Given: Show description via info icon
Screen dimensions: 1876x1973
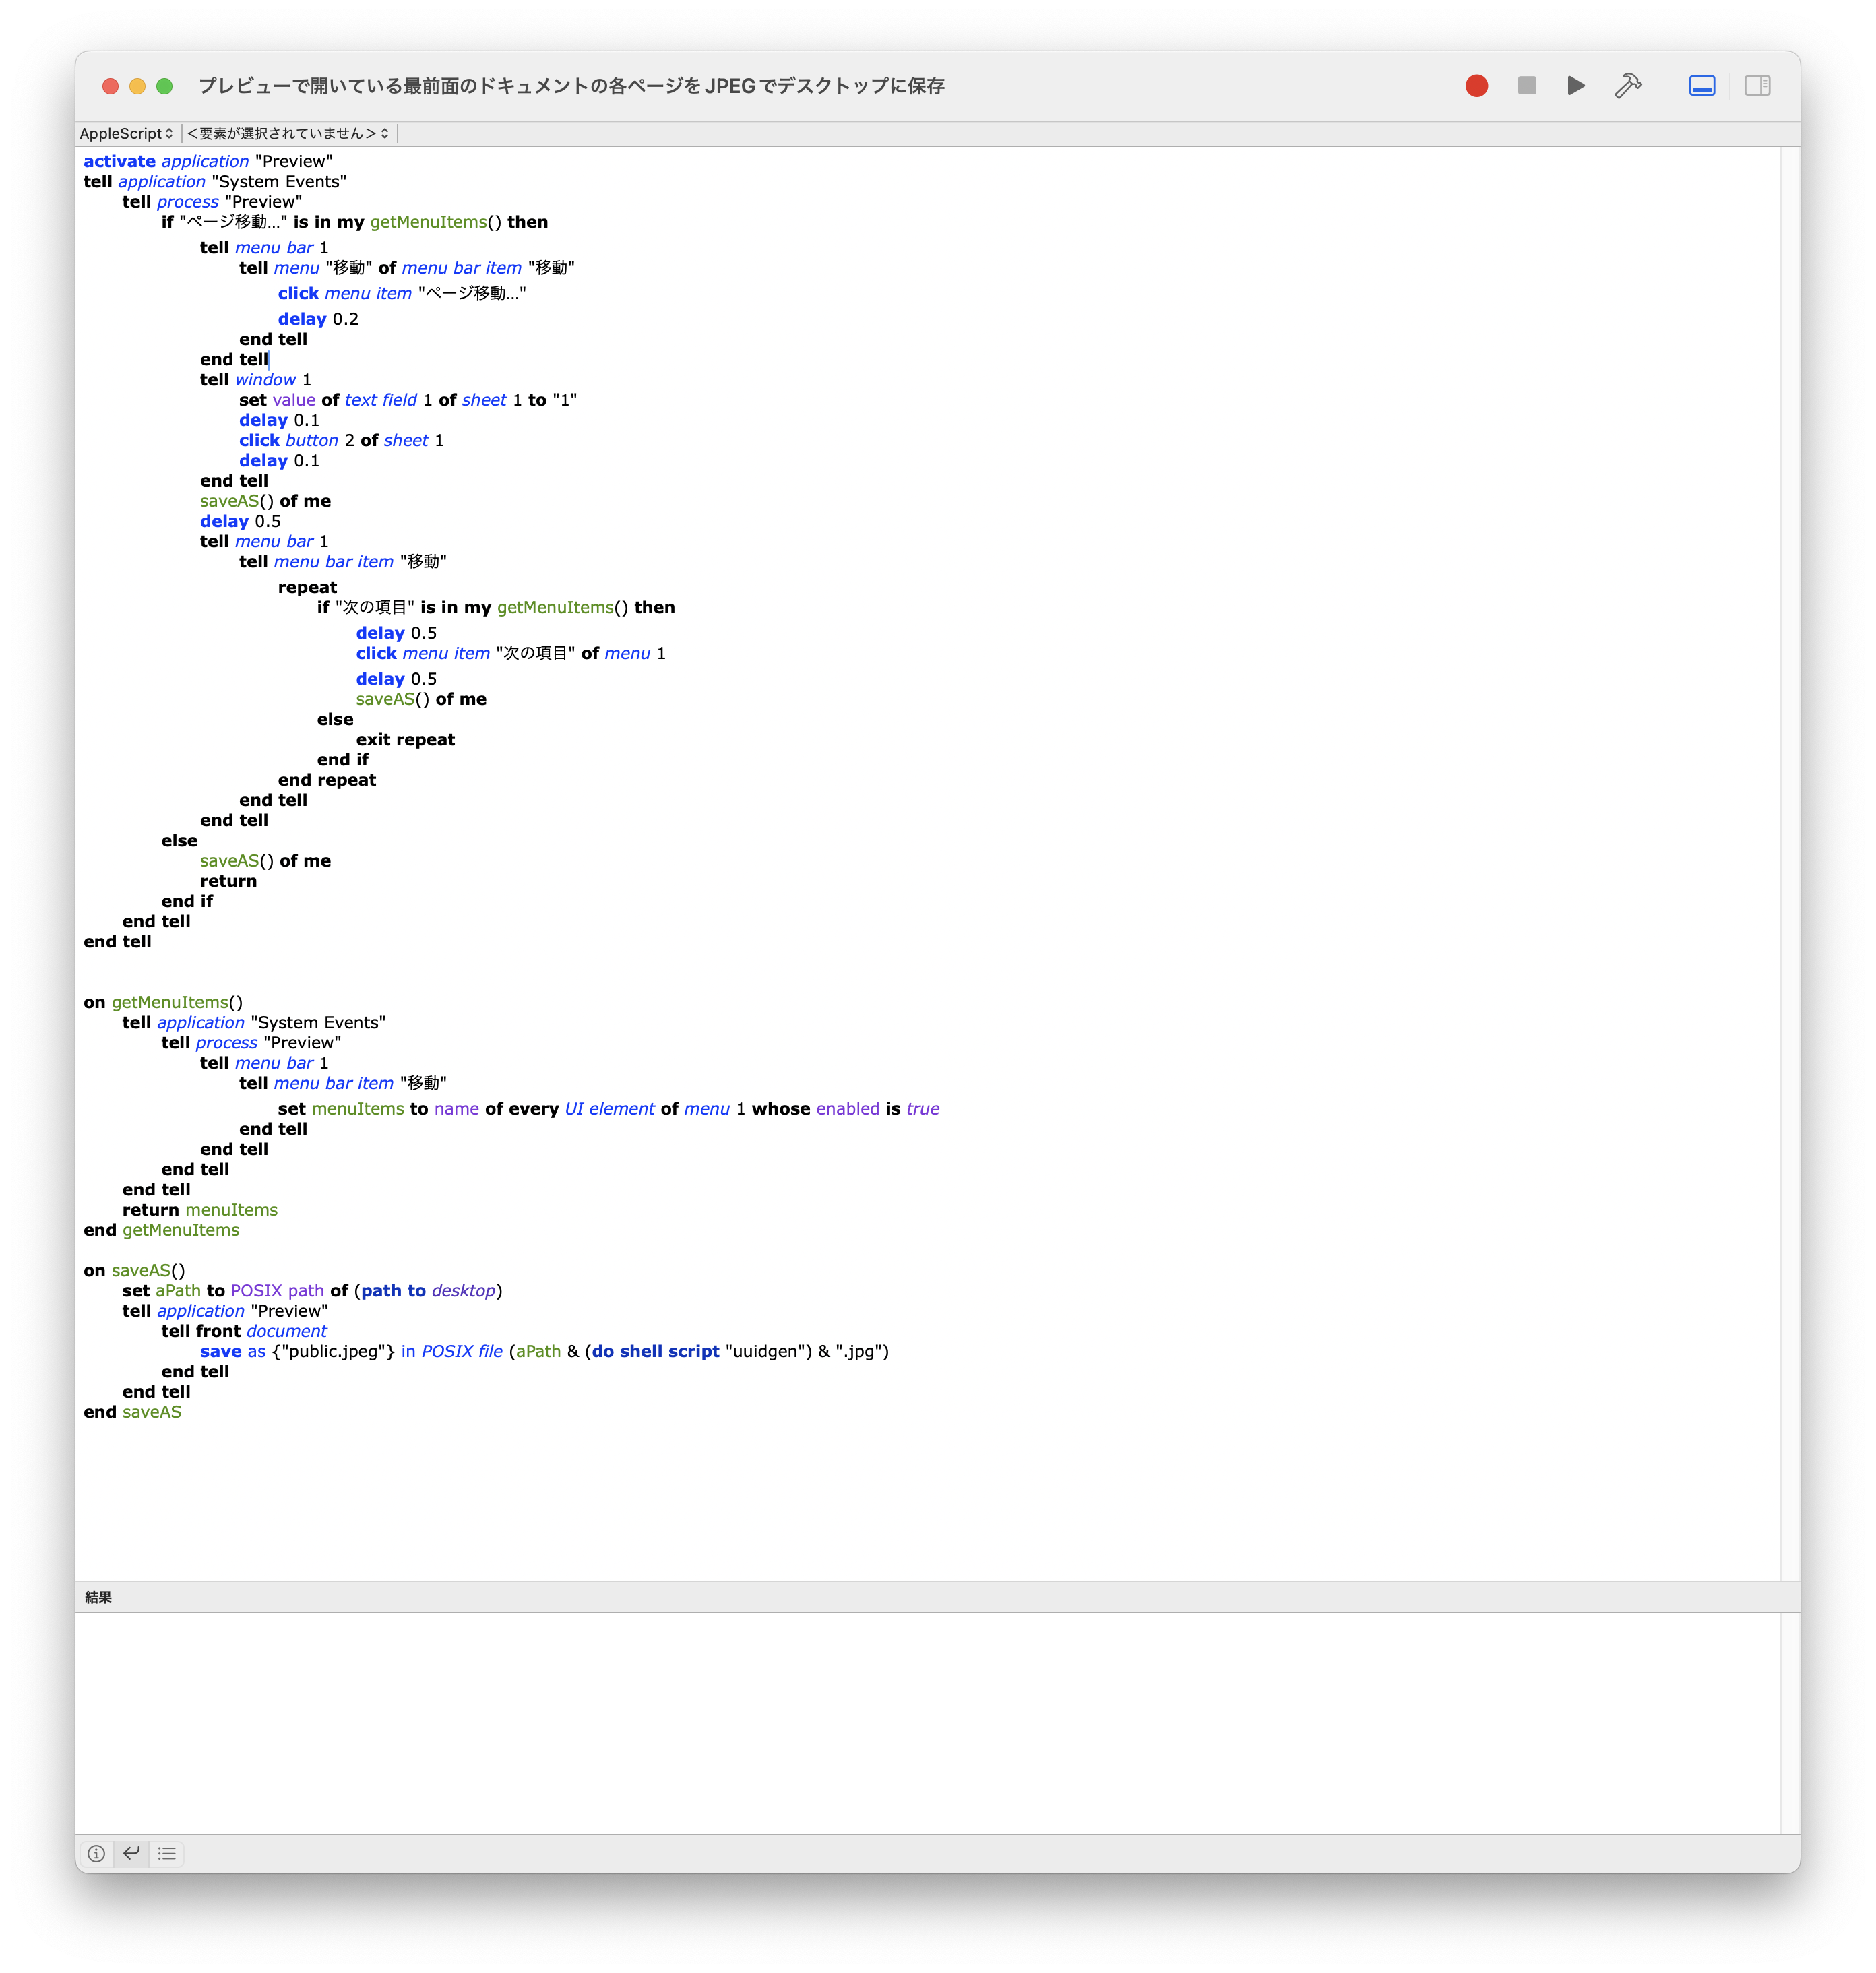Looking at the screenshot, I should pos(96,1853).
